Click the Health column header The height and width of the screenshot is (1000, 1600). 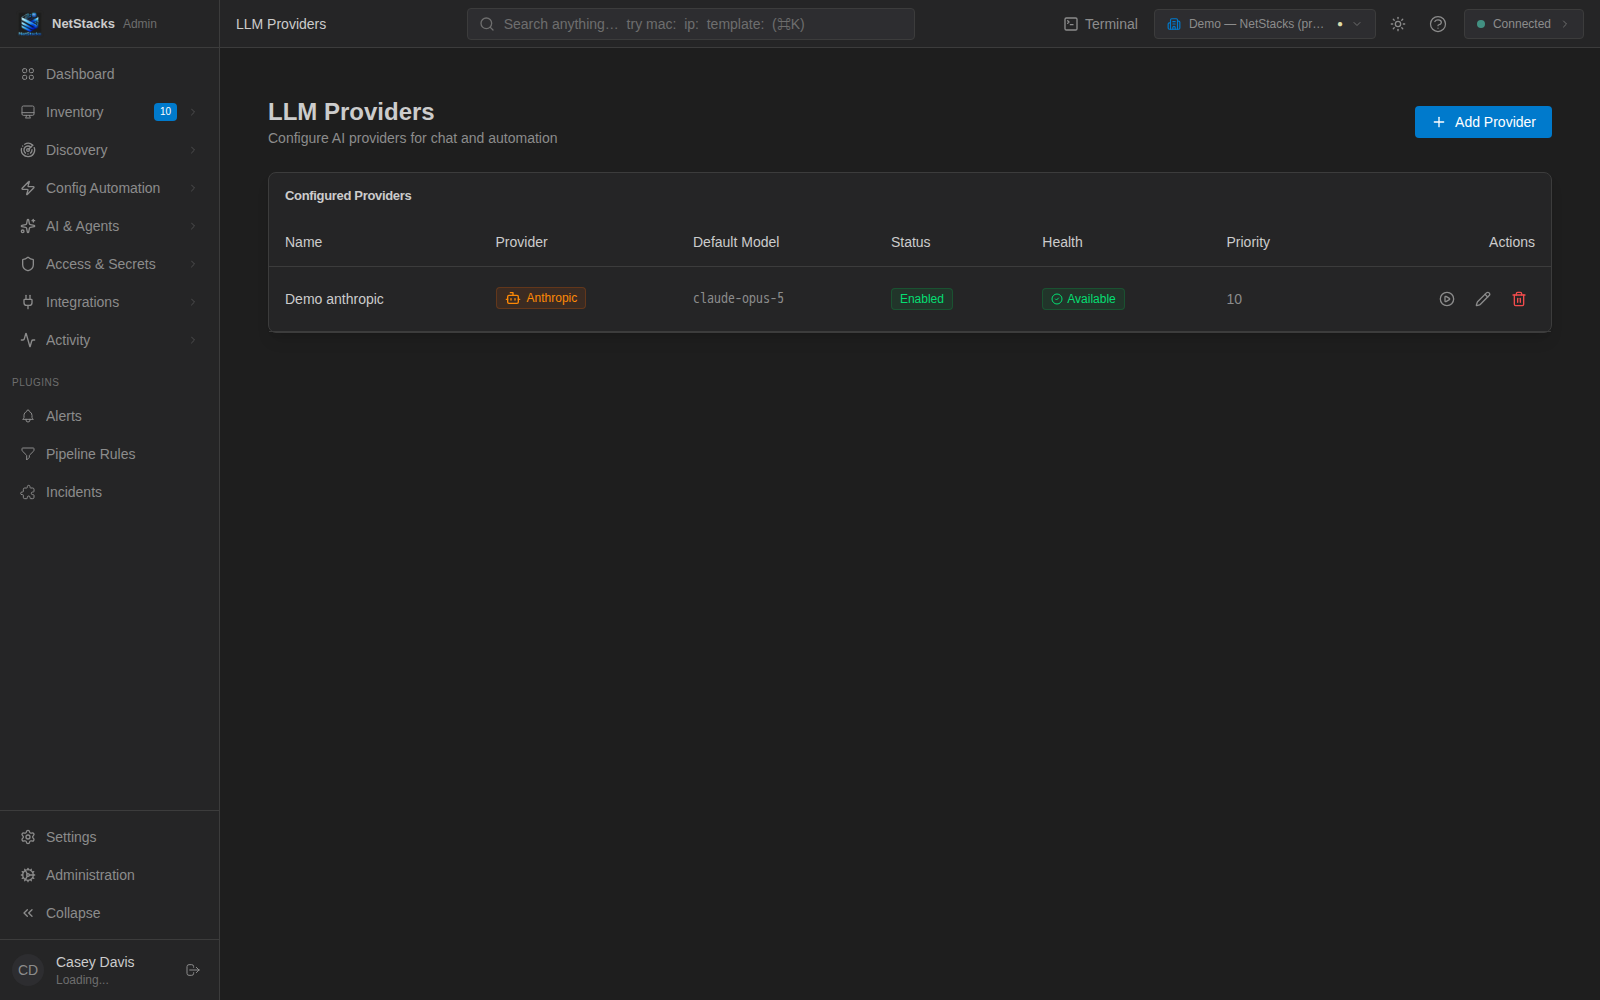pyautogui.click(x=1062, y=242)
